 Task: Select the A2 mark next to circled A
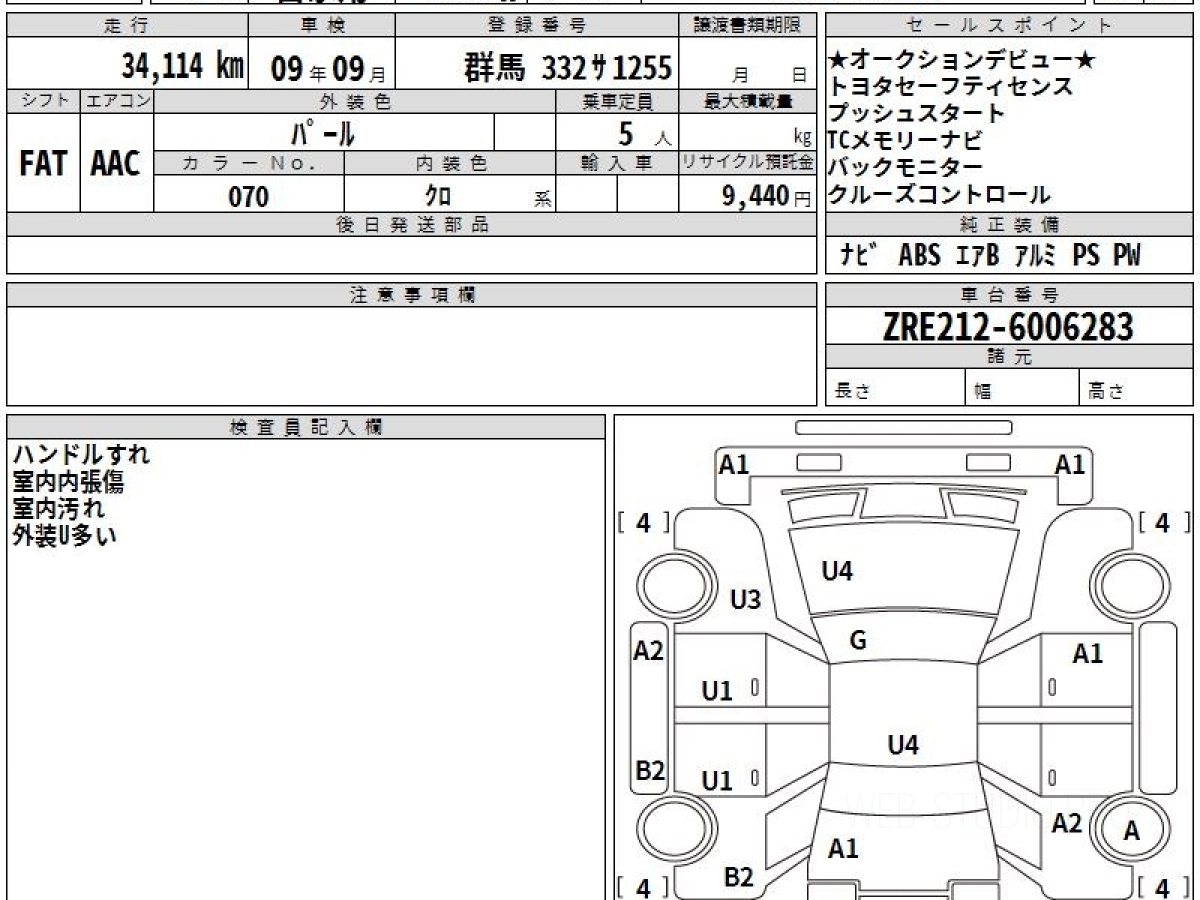1067,822
